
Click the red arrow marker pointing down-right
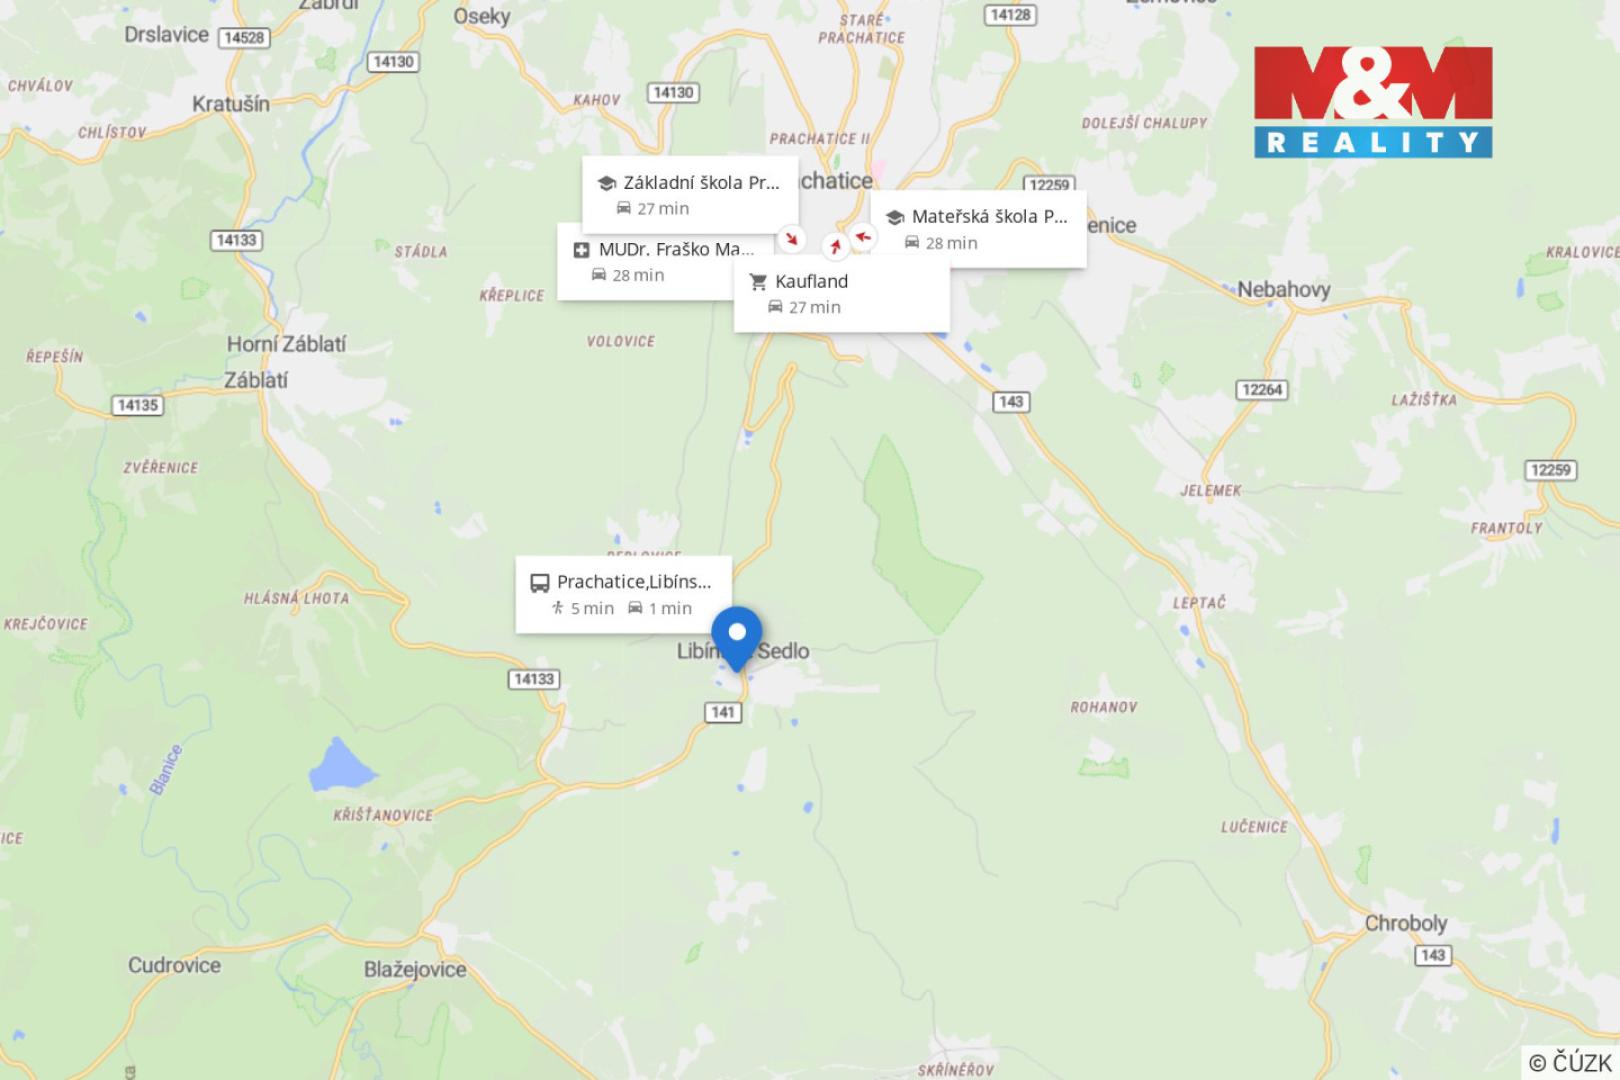(792, 238)
